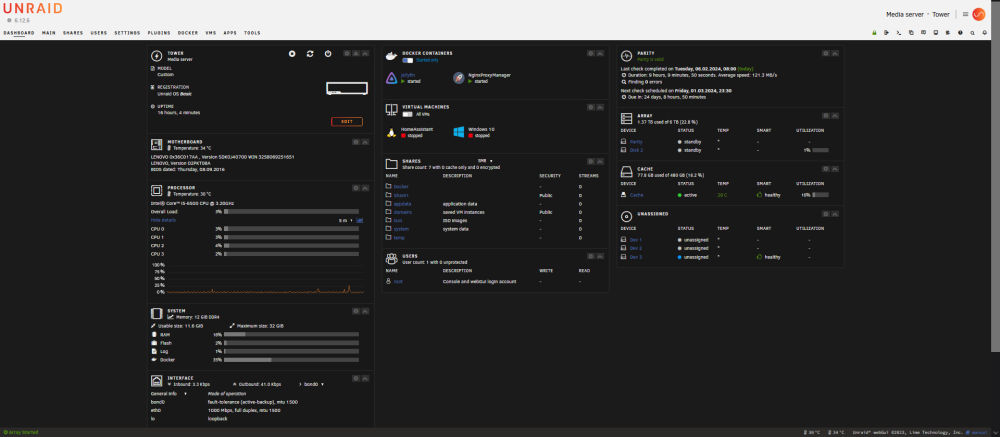Image resolution: width=1000 pixels, height=437 pixels.
Task: Open settings gear of Motherboard panel
Action: [356, 142]
